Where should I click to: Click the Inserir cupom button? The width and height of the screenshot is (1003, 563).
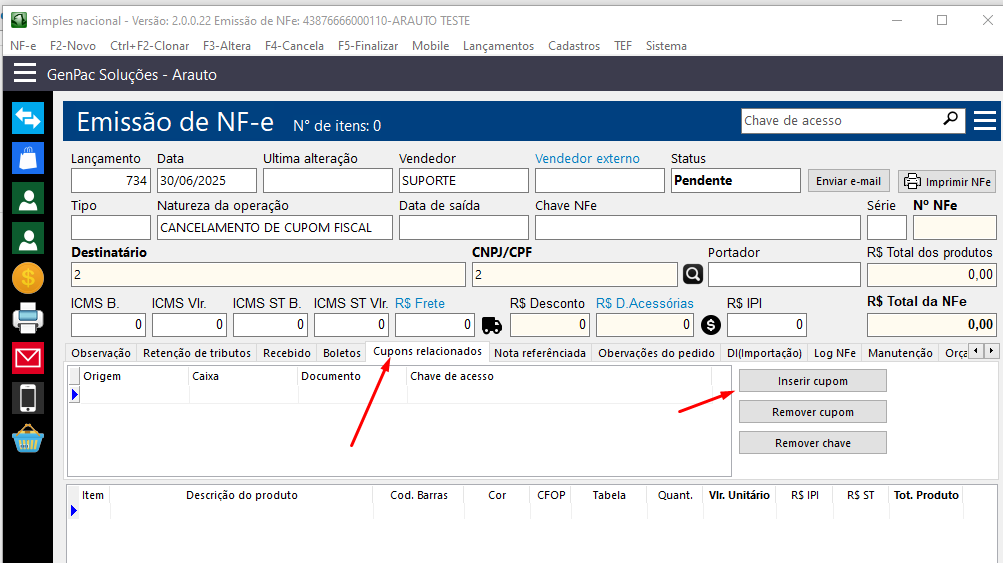coord(812,381)
